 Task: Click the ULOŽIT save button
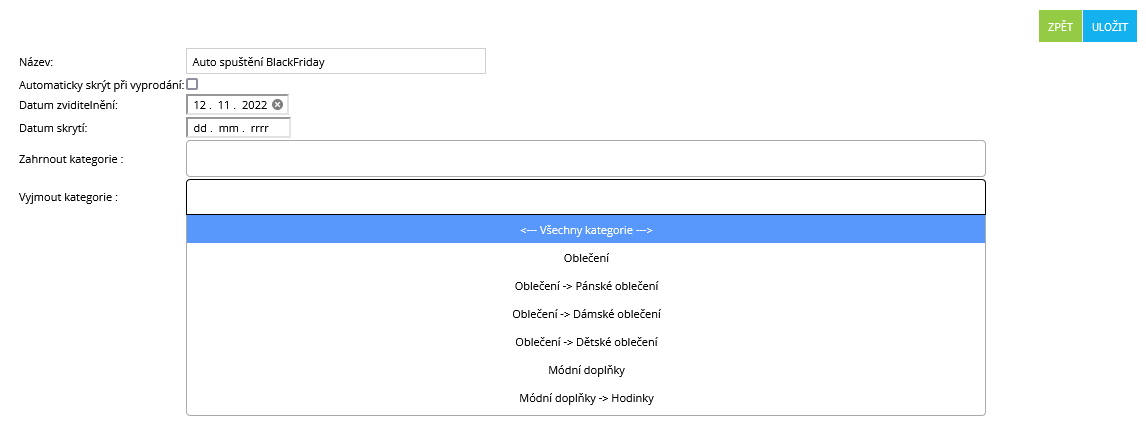click(x=1109, y=27)
